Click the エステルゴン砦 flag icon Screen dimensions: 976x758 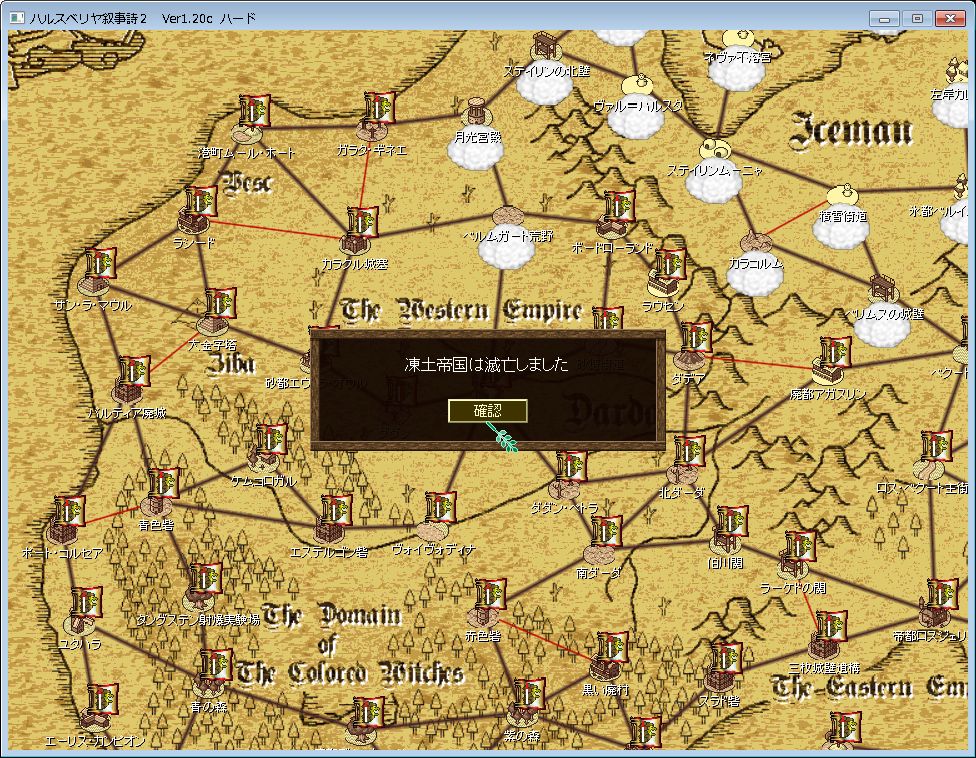click(336, 512)
